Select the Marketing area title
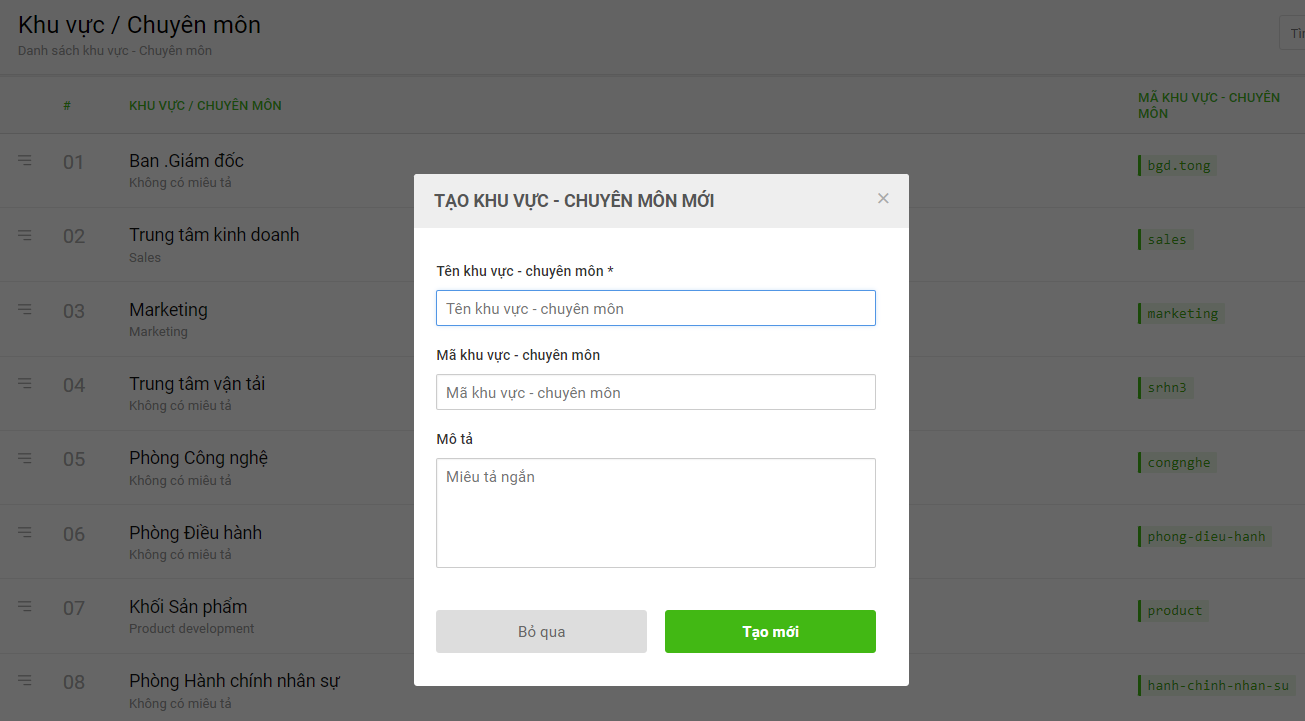The image size is (1305, 721). click(x=168, y=310)
